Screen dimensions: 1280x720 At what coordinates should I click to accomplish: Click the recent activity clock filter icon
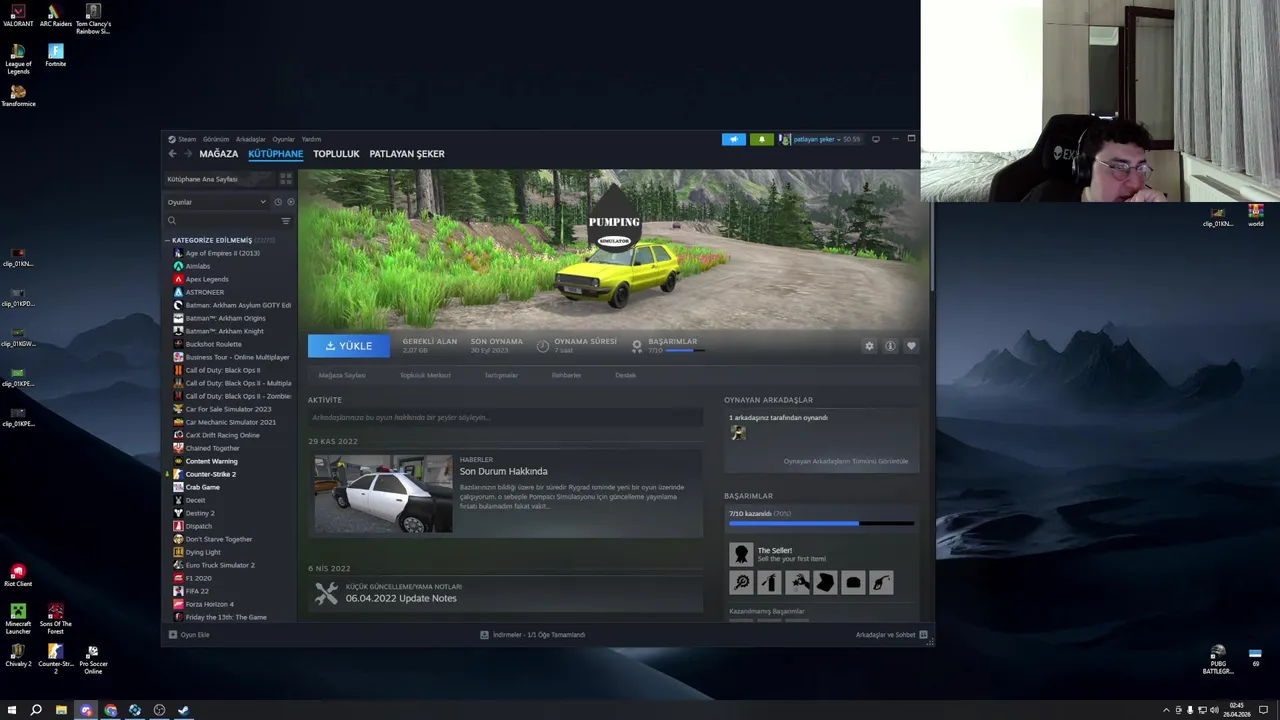[x=278, y=202]
